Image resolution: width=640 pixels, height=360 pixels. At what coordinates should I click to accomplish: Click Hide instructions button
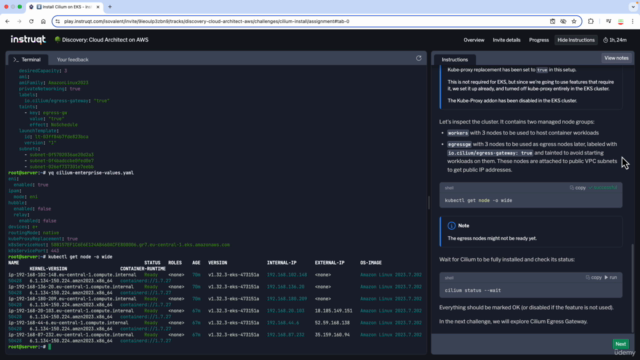pyautogui.click(x=576, y=40)
